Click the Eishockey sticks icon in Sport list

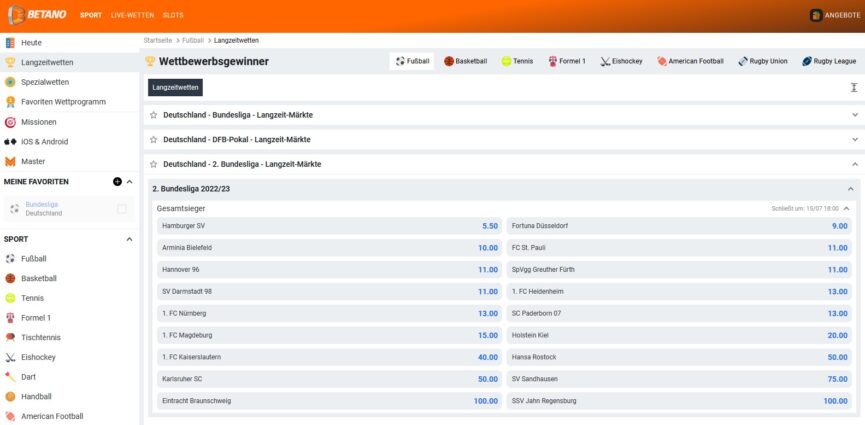pos(10,357)
